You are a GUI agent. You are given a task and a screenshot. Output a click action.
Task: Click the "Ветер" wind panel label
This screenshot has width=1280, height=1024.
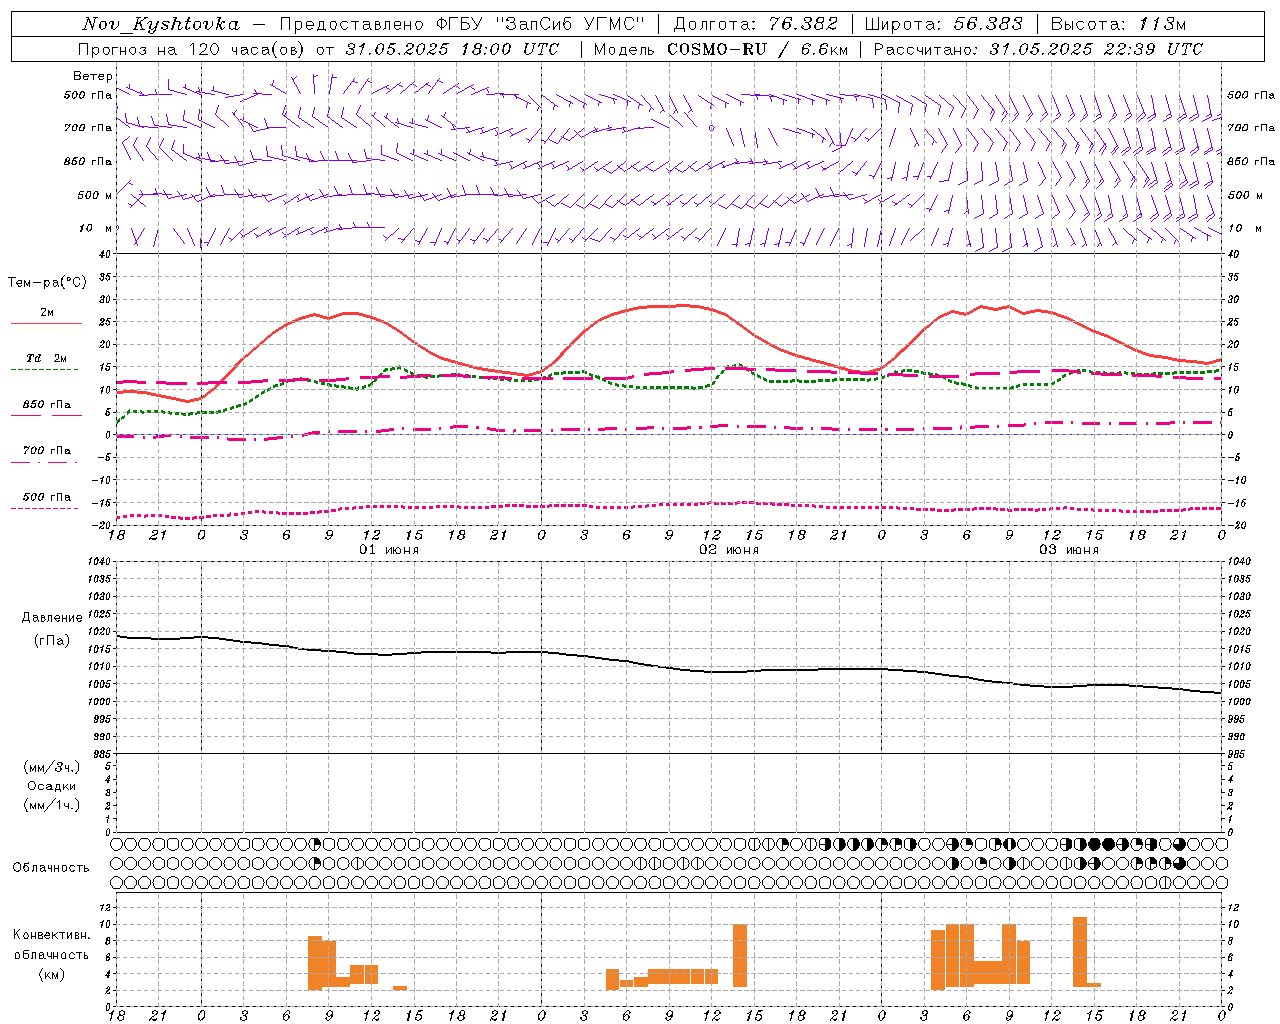(93, 76)
